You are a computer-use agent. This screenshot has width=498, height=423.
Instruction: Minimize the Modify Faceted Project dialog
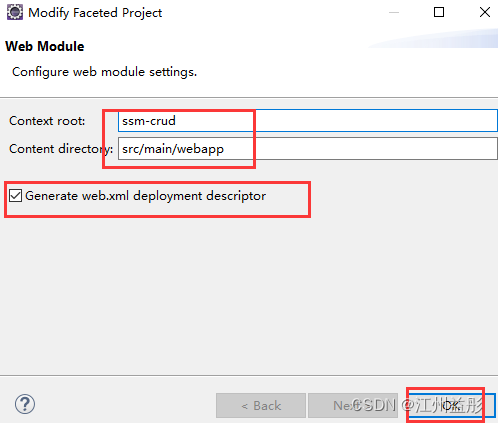click(x=394, y=13)
